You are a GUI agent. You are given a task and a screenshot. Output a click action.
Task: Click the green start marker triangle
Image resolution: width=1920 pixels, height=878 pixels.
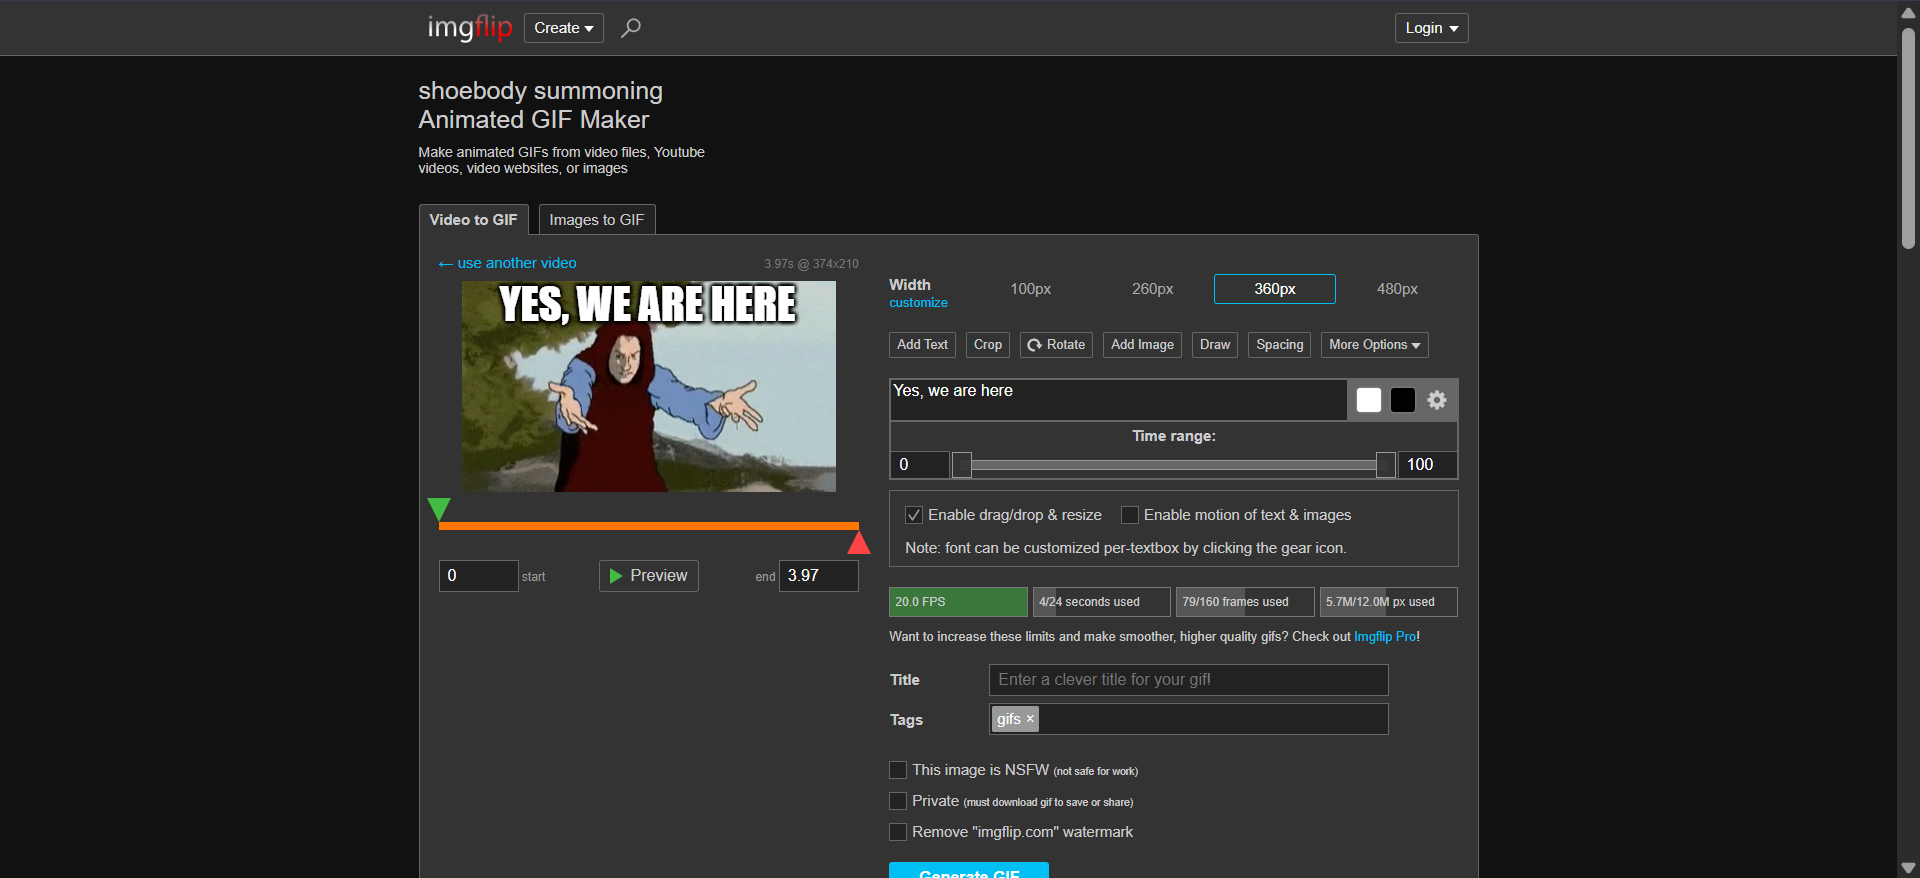pyautogui.click(x=439, y=509)
